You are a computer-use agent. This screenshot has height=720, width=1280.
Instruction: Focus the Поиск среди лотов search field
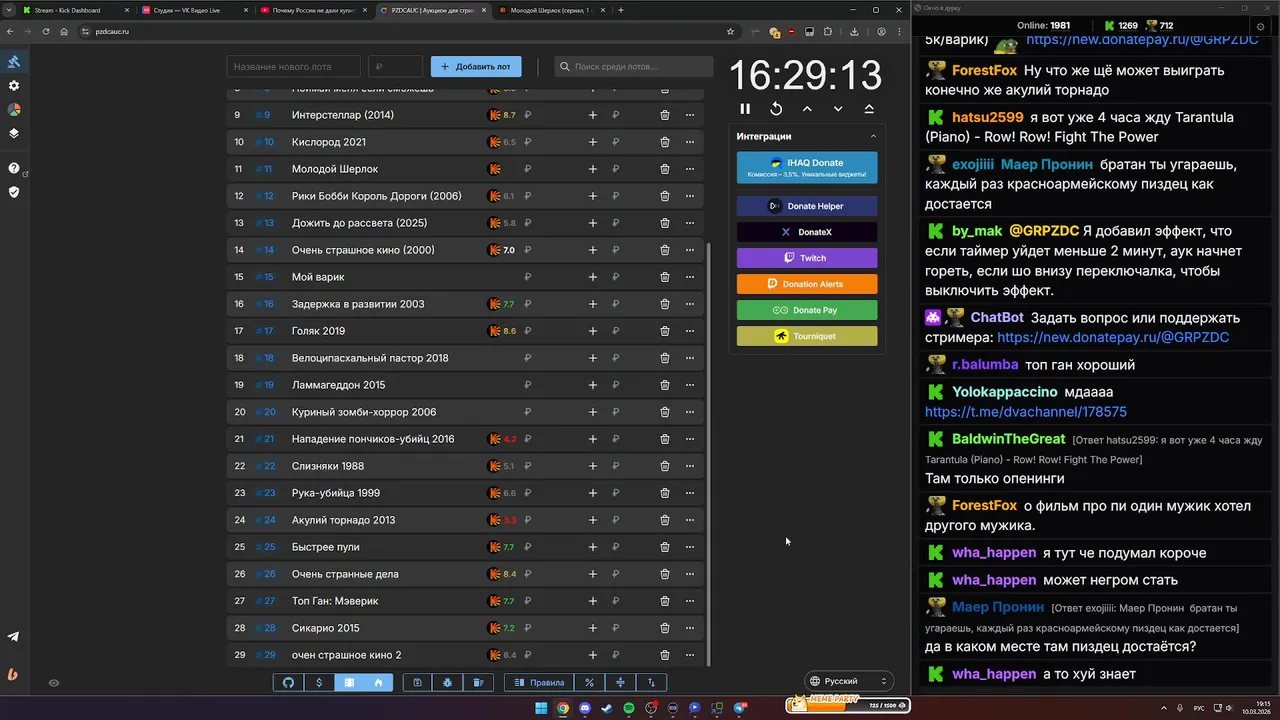(634, 67)
